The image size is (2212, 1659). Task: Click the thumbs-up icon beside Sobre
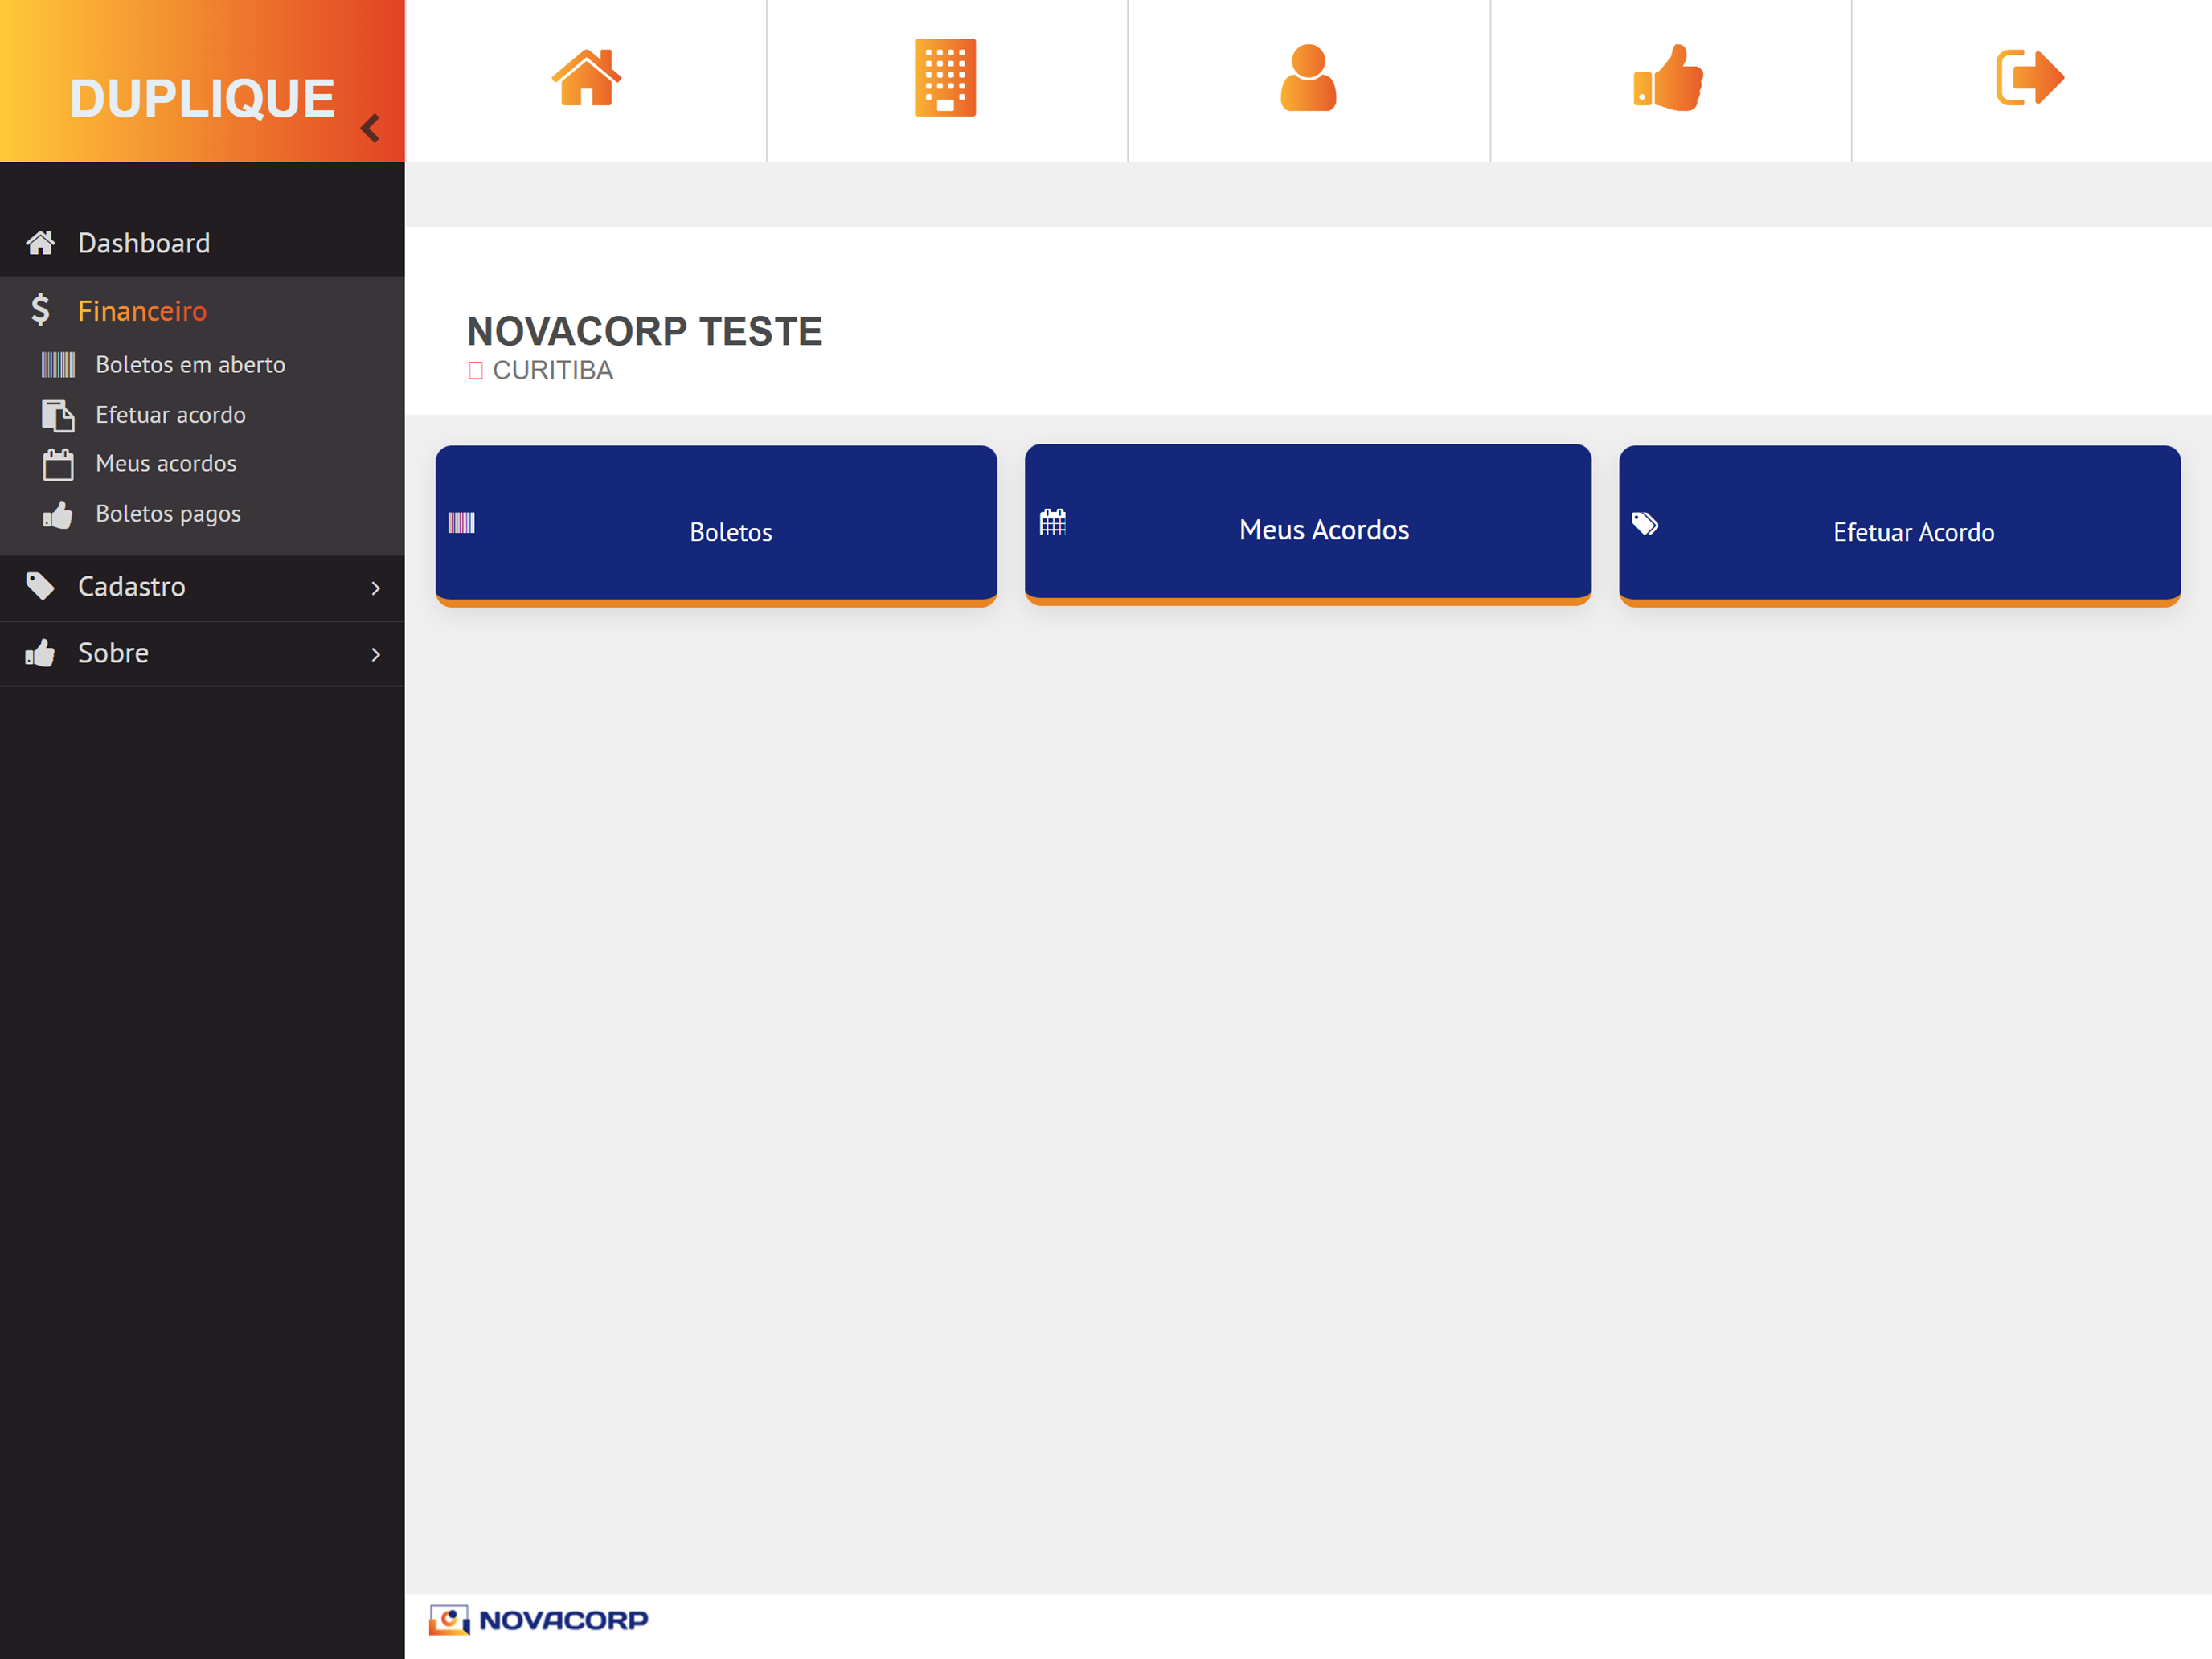point(40,653)
